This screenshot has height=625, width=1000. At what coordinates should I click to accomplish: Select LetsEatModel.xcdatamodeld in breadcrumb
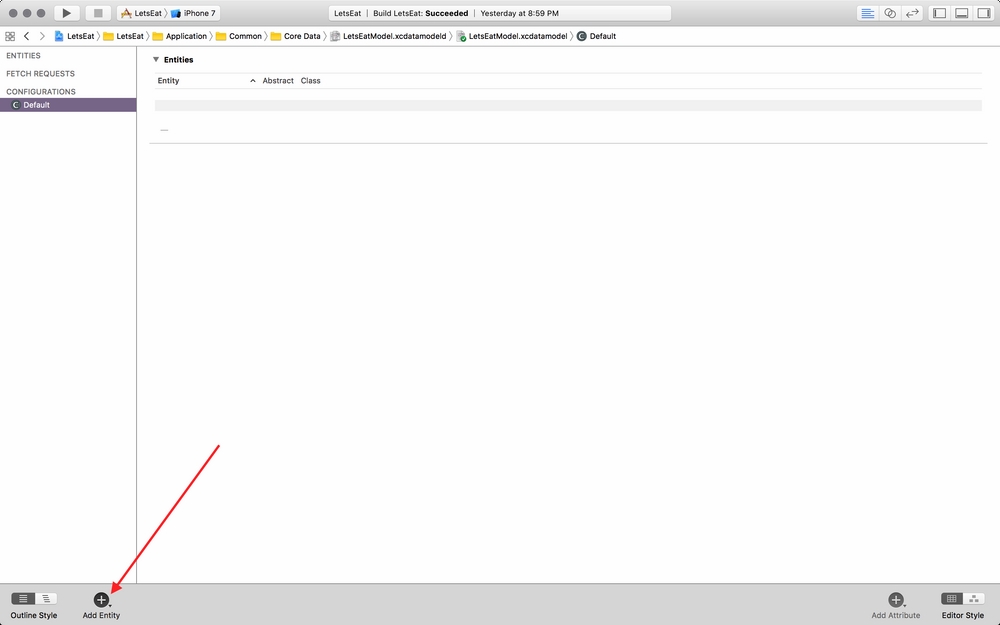pyautogui.click(x=394, y=36)
